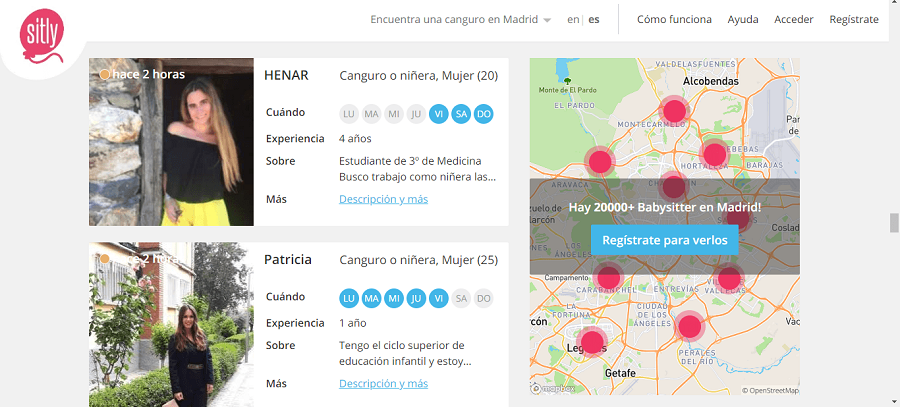Click 'Regístrate para verlos' button

pyautogui.click(x=665, y=240)
